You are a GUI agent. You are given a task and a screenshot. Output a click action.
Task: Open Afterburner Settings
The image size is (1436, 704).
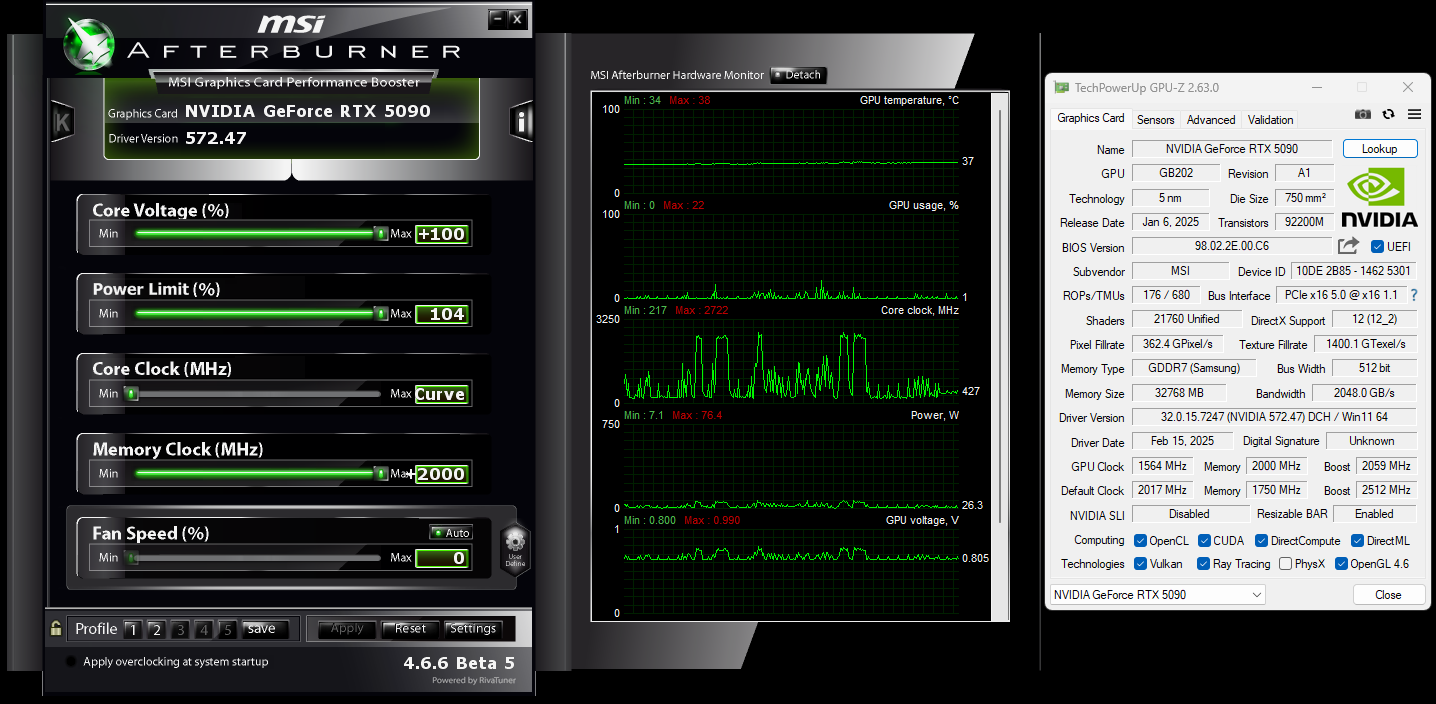point(473,629)
